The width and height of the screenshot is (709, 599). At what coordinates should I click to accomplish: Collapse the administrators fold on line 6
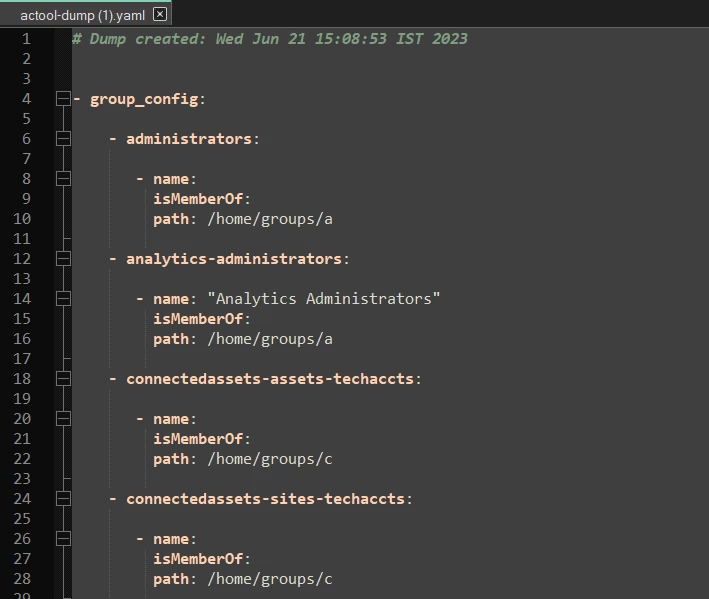63,138
